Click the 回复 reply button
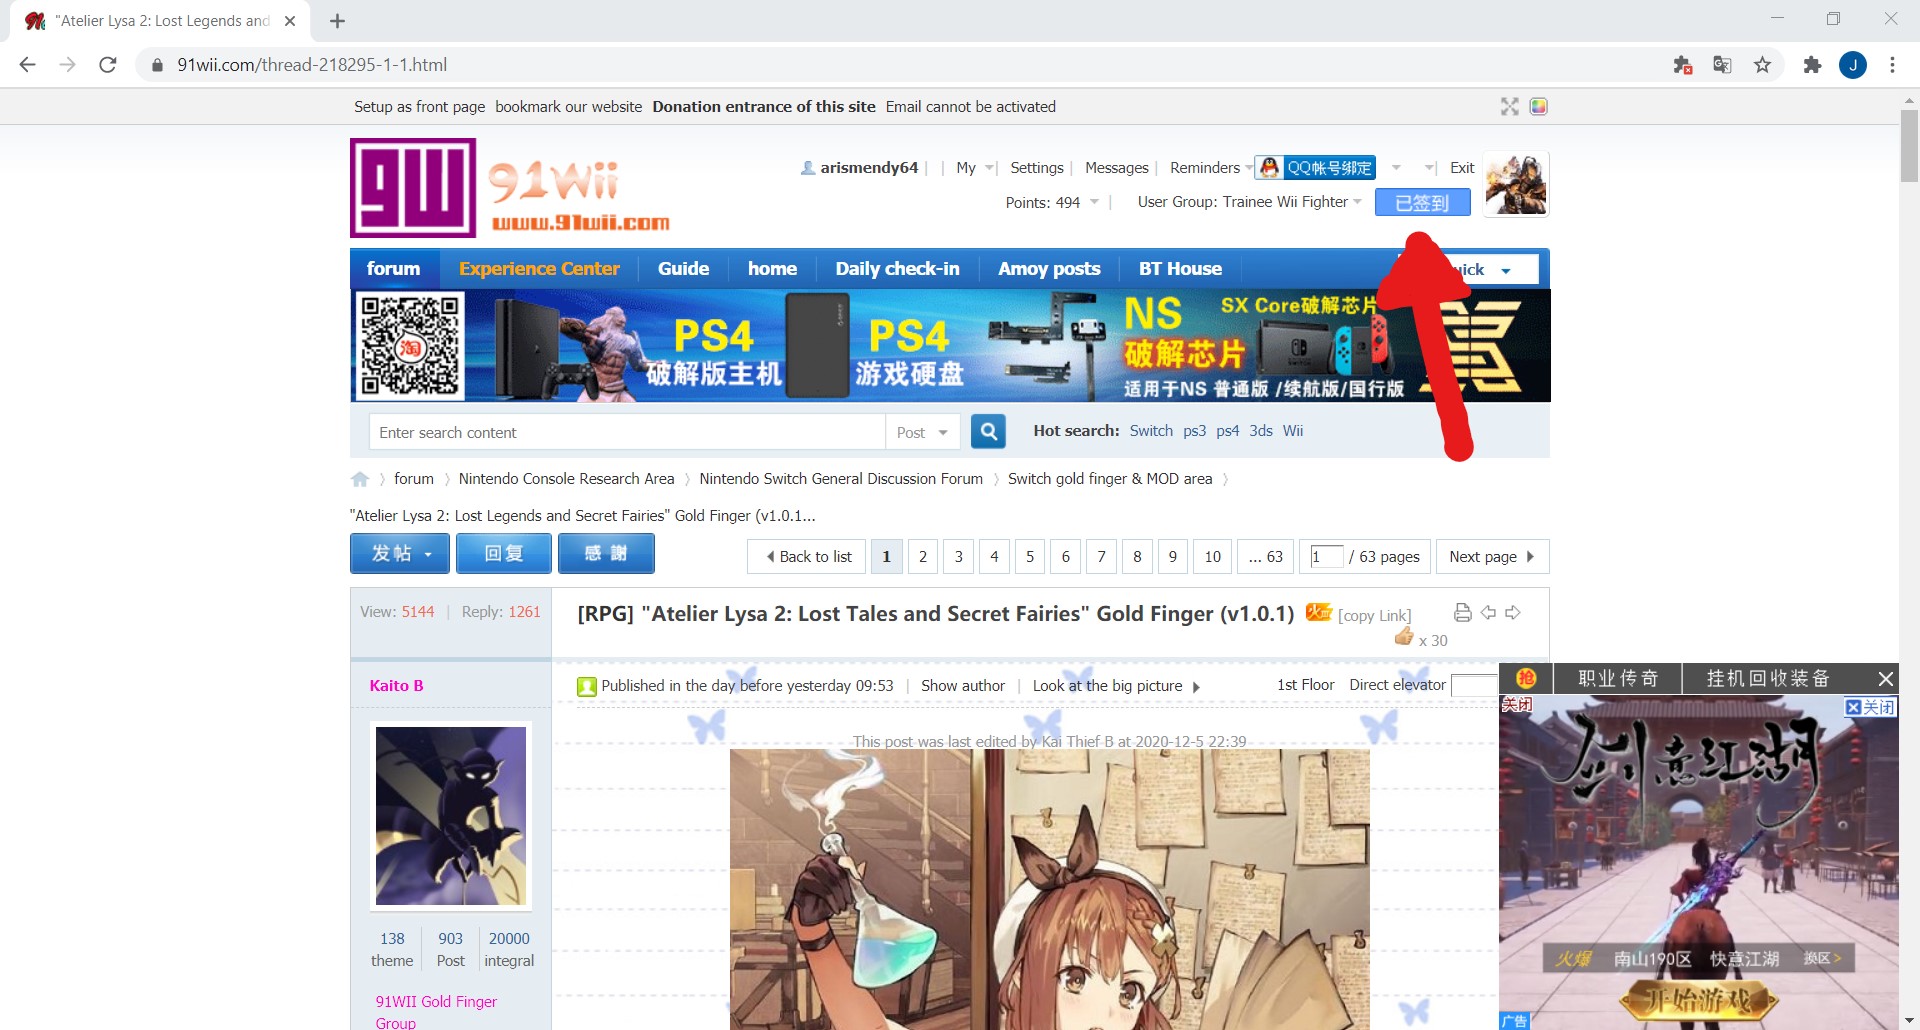 (504, 554)
